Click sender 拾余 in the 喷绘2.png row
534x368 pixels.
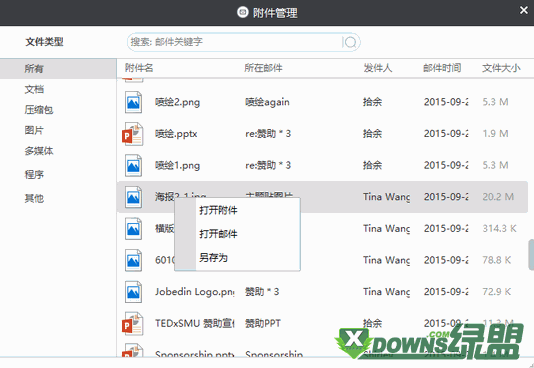point(373,102)
